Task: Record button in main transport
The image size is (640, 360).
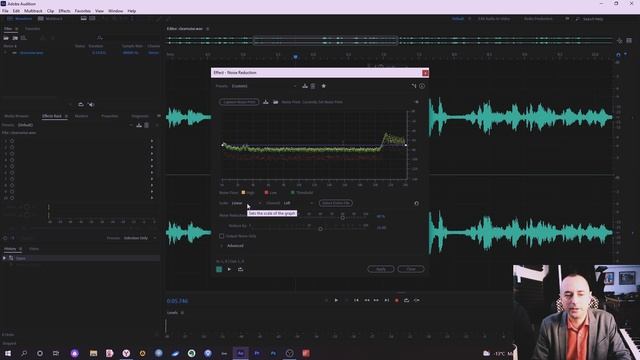Action: pyautogui.click(x=396, y=300)
